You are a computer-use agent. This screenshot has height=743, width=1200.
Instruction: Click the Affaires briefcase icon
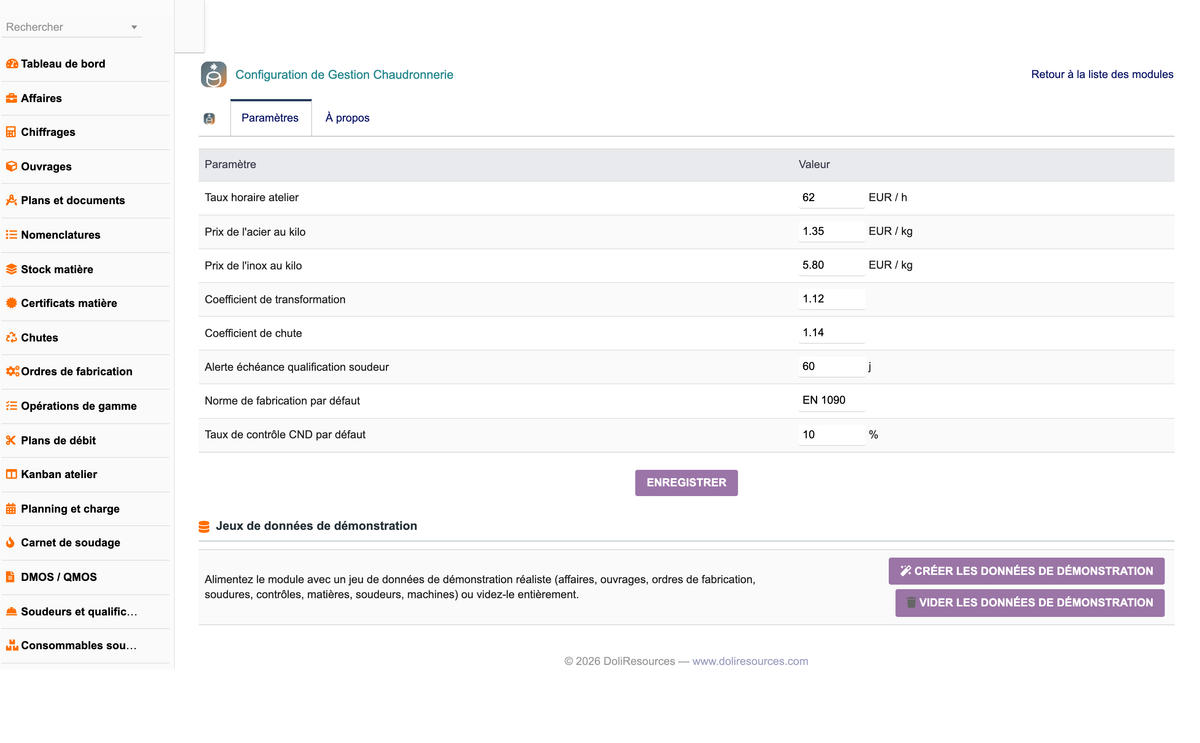pos(12,98)
